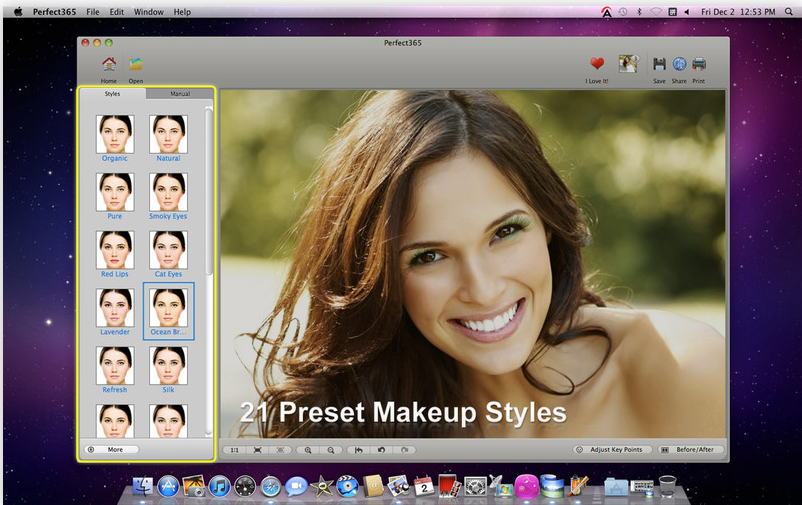This screenshot has width=802, height=505.
Task: Click the Fri Dec 2 12:53 PM clock
Action: (738, 12)
